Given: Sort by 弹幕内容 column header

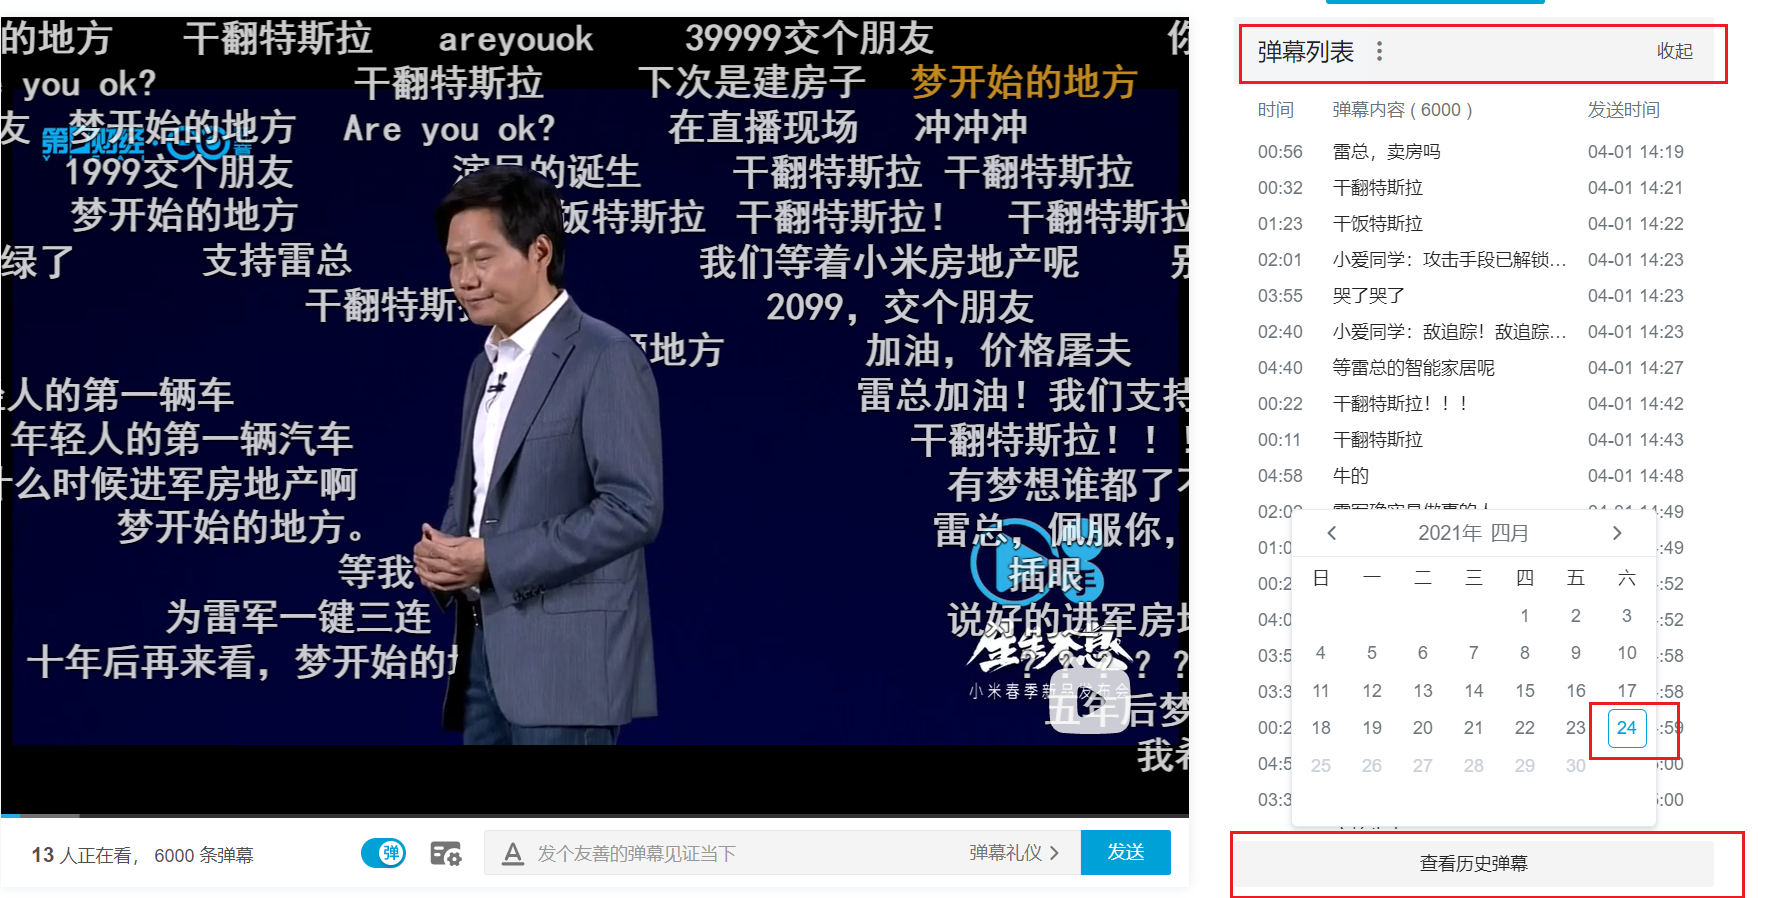Looking at the screenshot, I should pos(1402,110).
